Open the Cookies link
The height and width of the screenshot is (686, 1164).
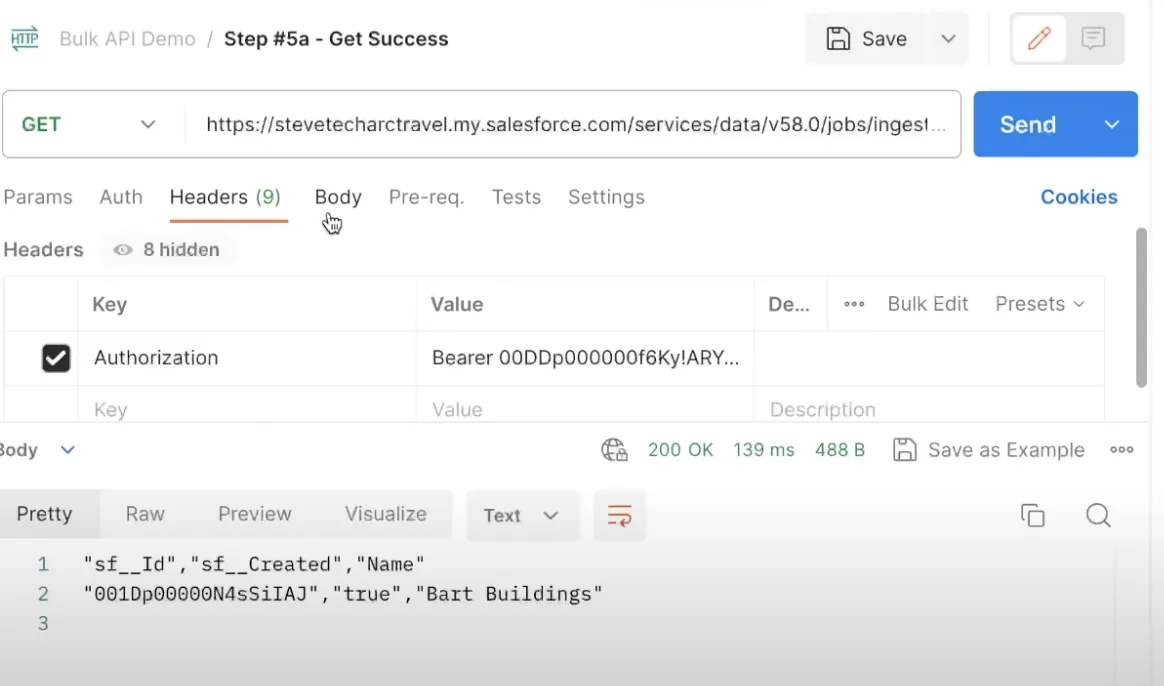point(1079,197)
